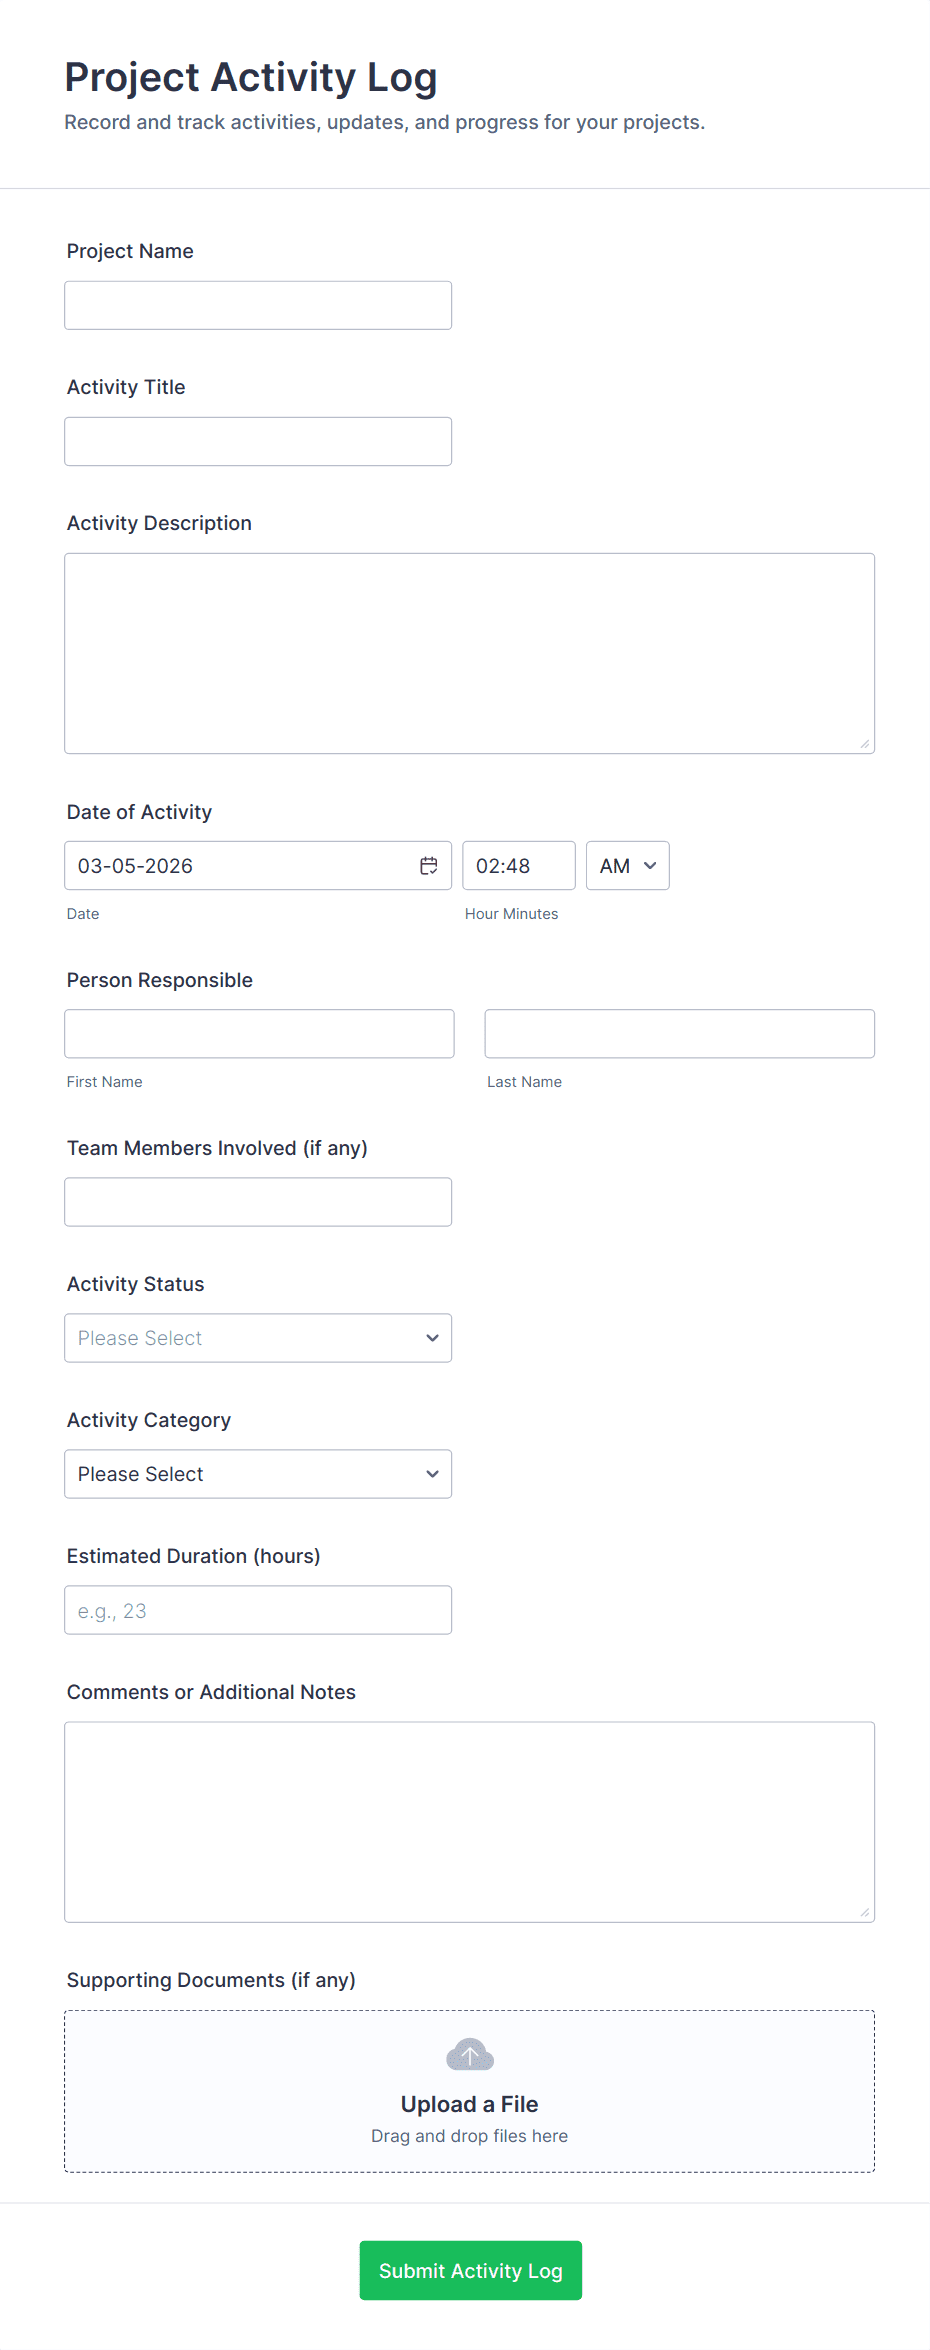
Task: Click the cloud upload icon
Action: [469, 2055]
